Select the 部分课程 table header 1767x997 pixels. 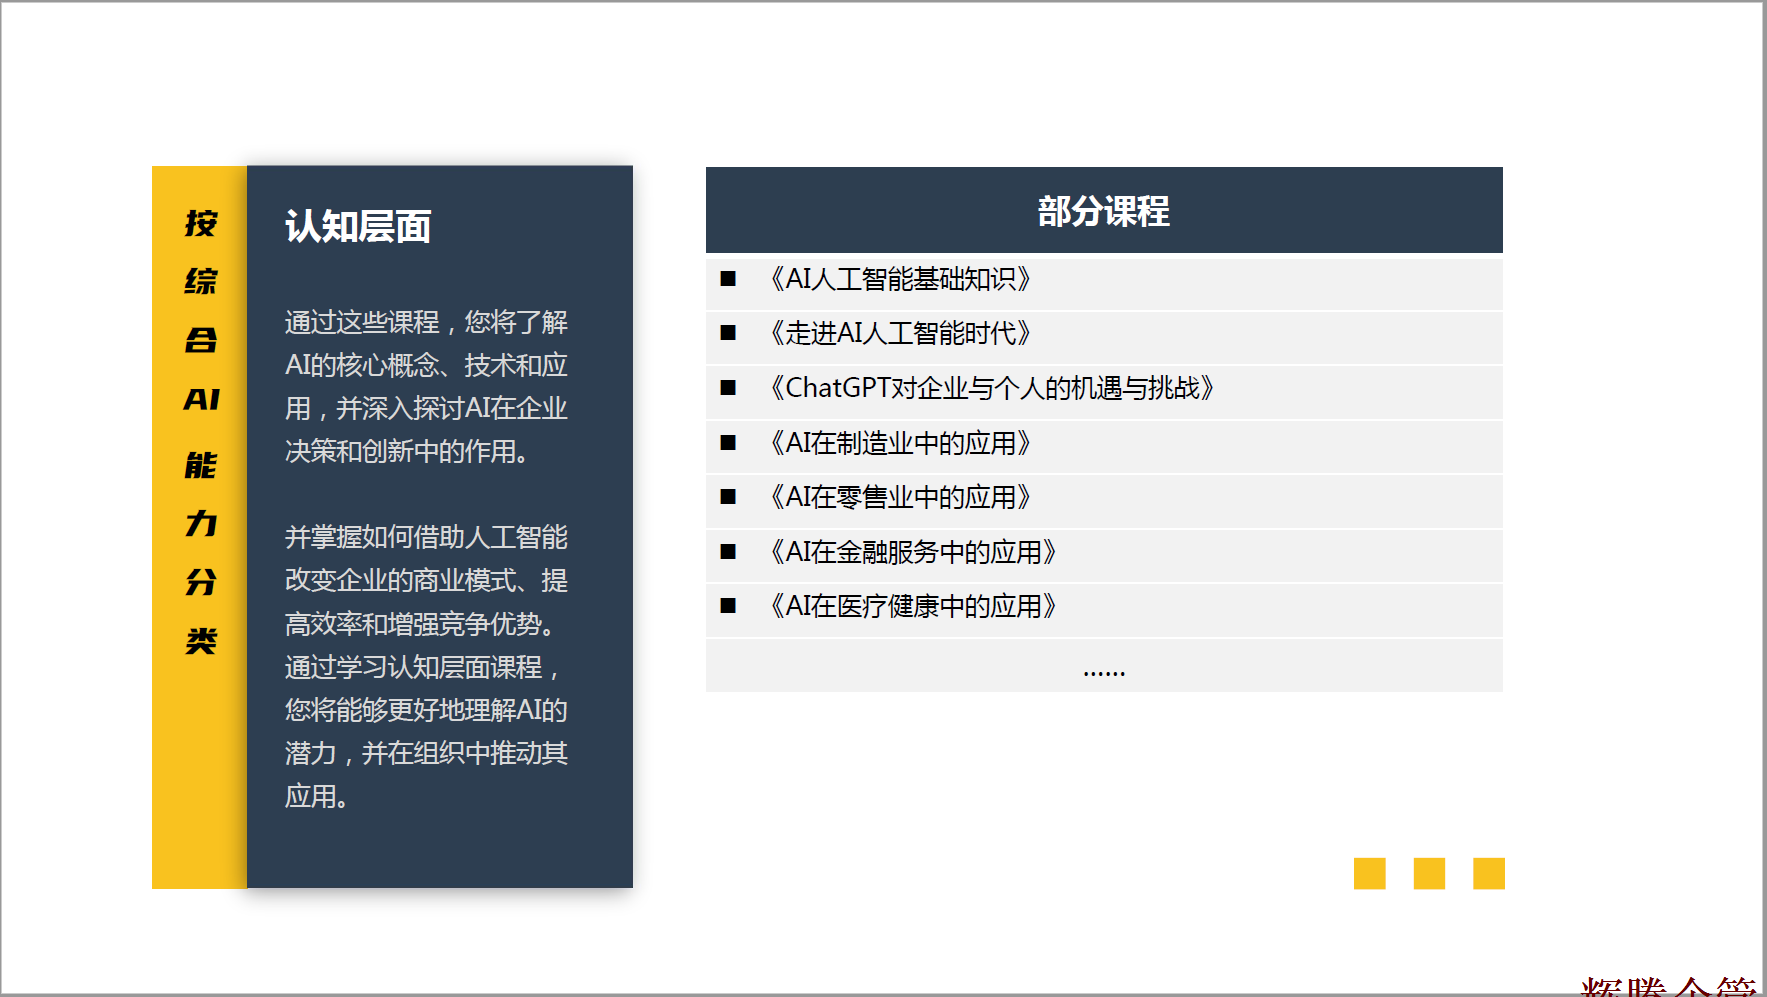pos(1103,211)
